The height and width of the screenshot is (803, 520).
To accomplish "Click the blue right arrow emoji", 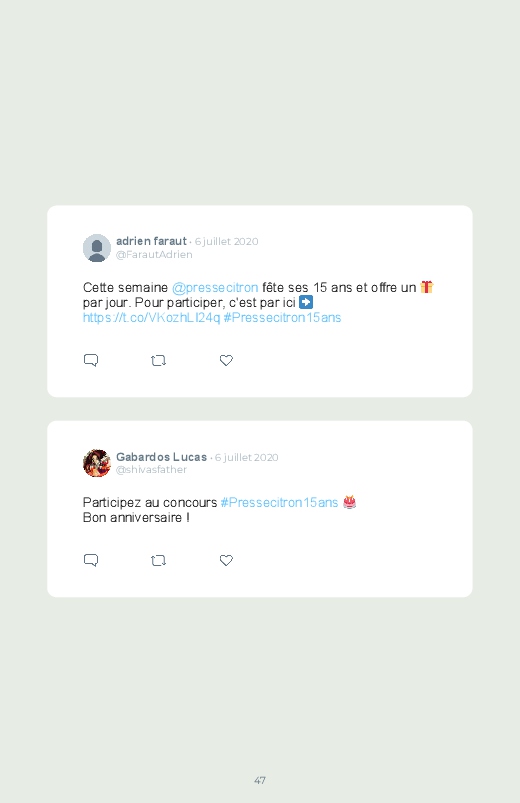I will 306,302.
